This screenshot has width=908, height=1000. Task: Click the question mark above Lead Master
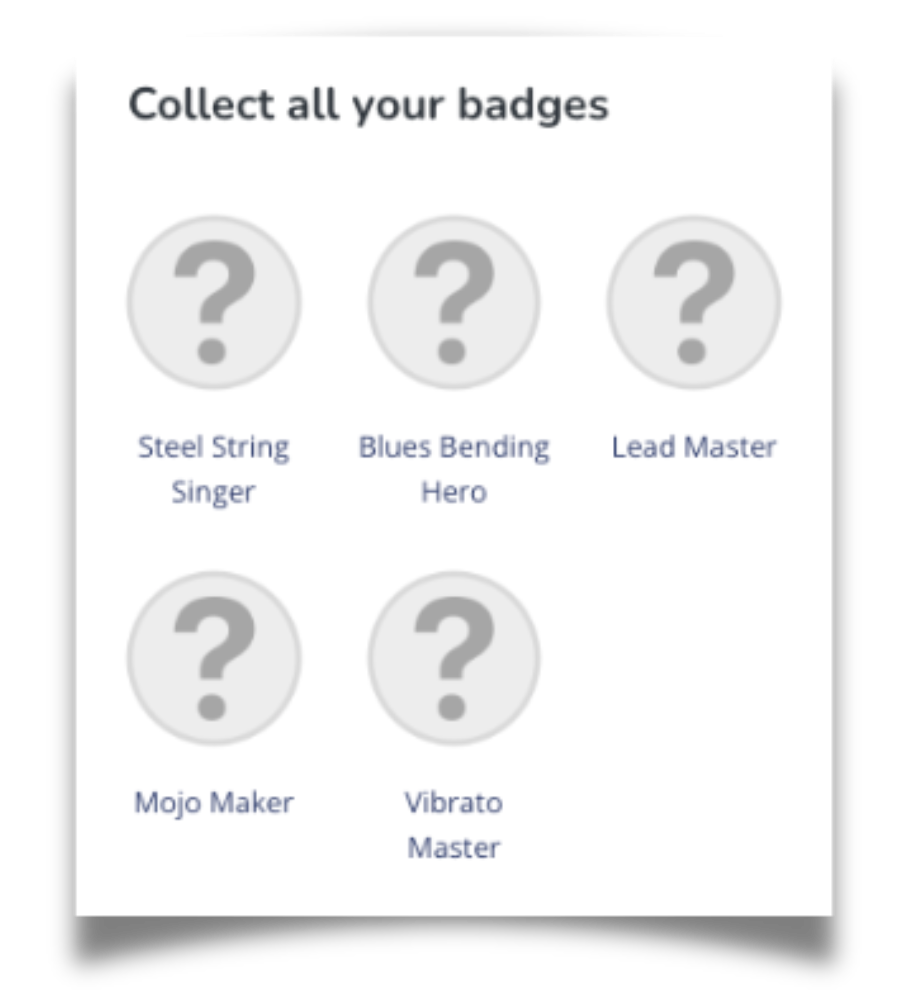[x=693, y=299]
